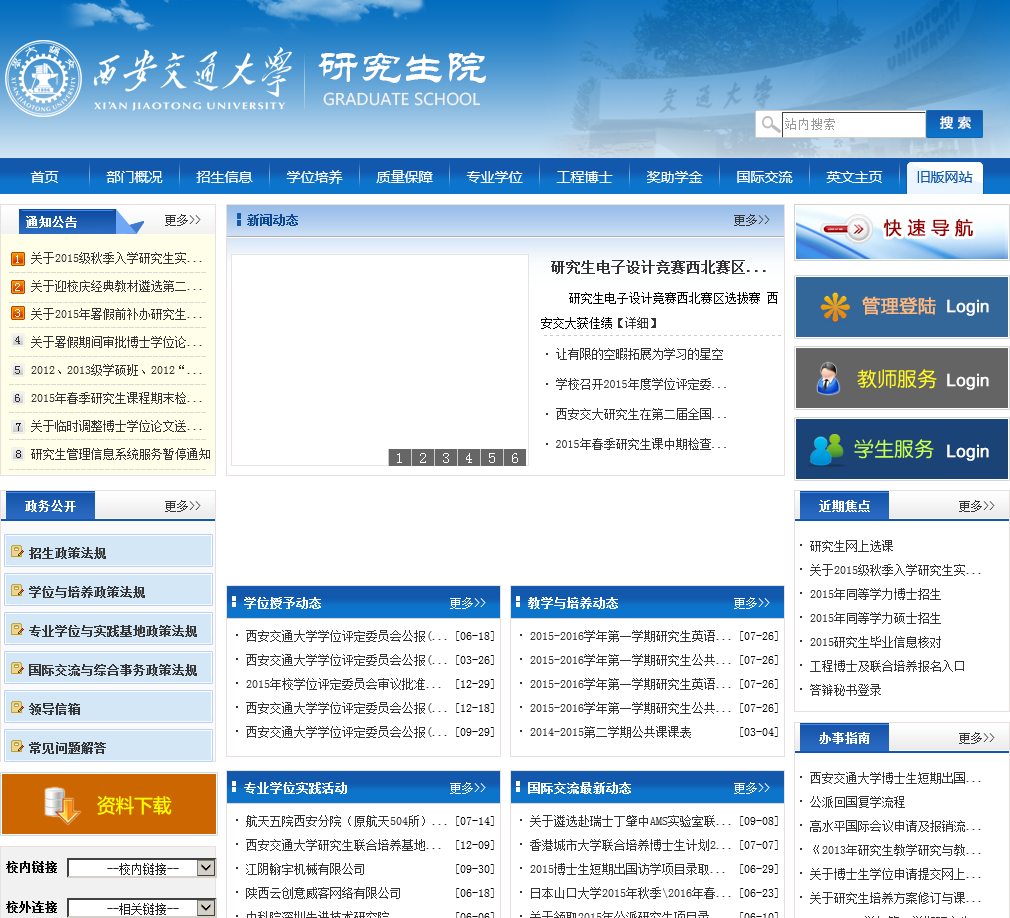The width and height of the screenshot is (1010, 918).
Task: Focus the 站内搜索 input field
Action: coord(853,124)
